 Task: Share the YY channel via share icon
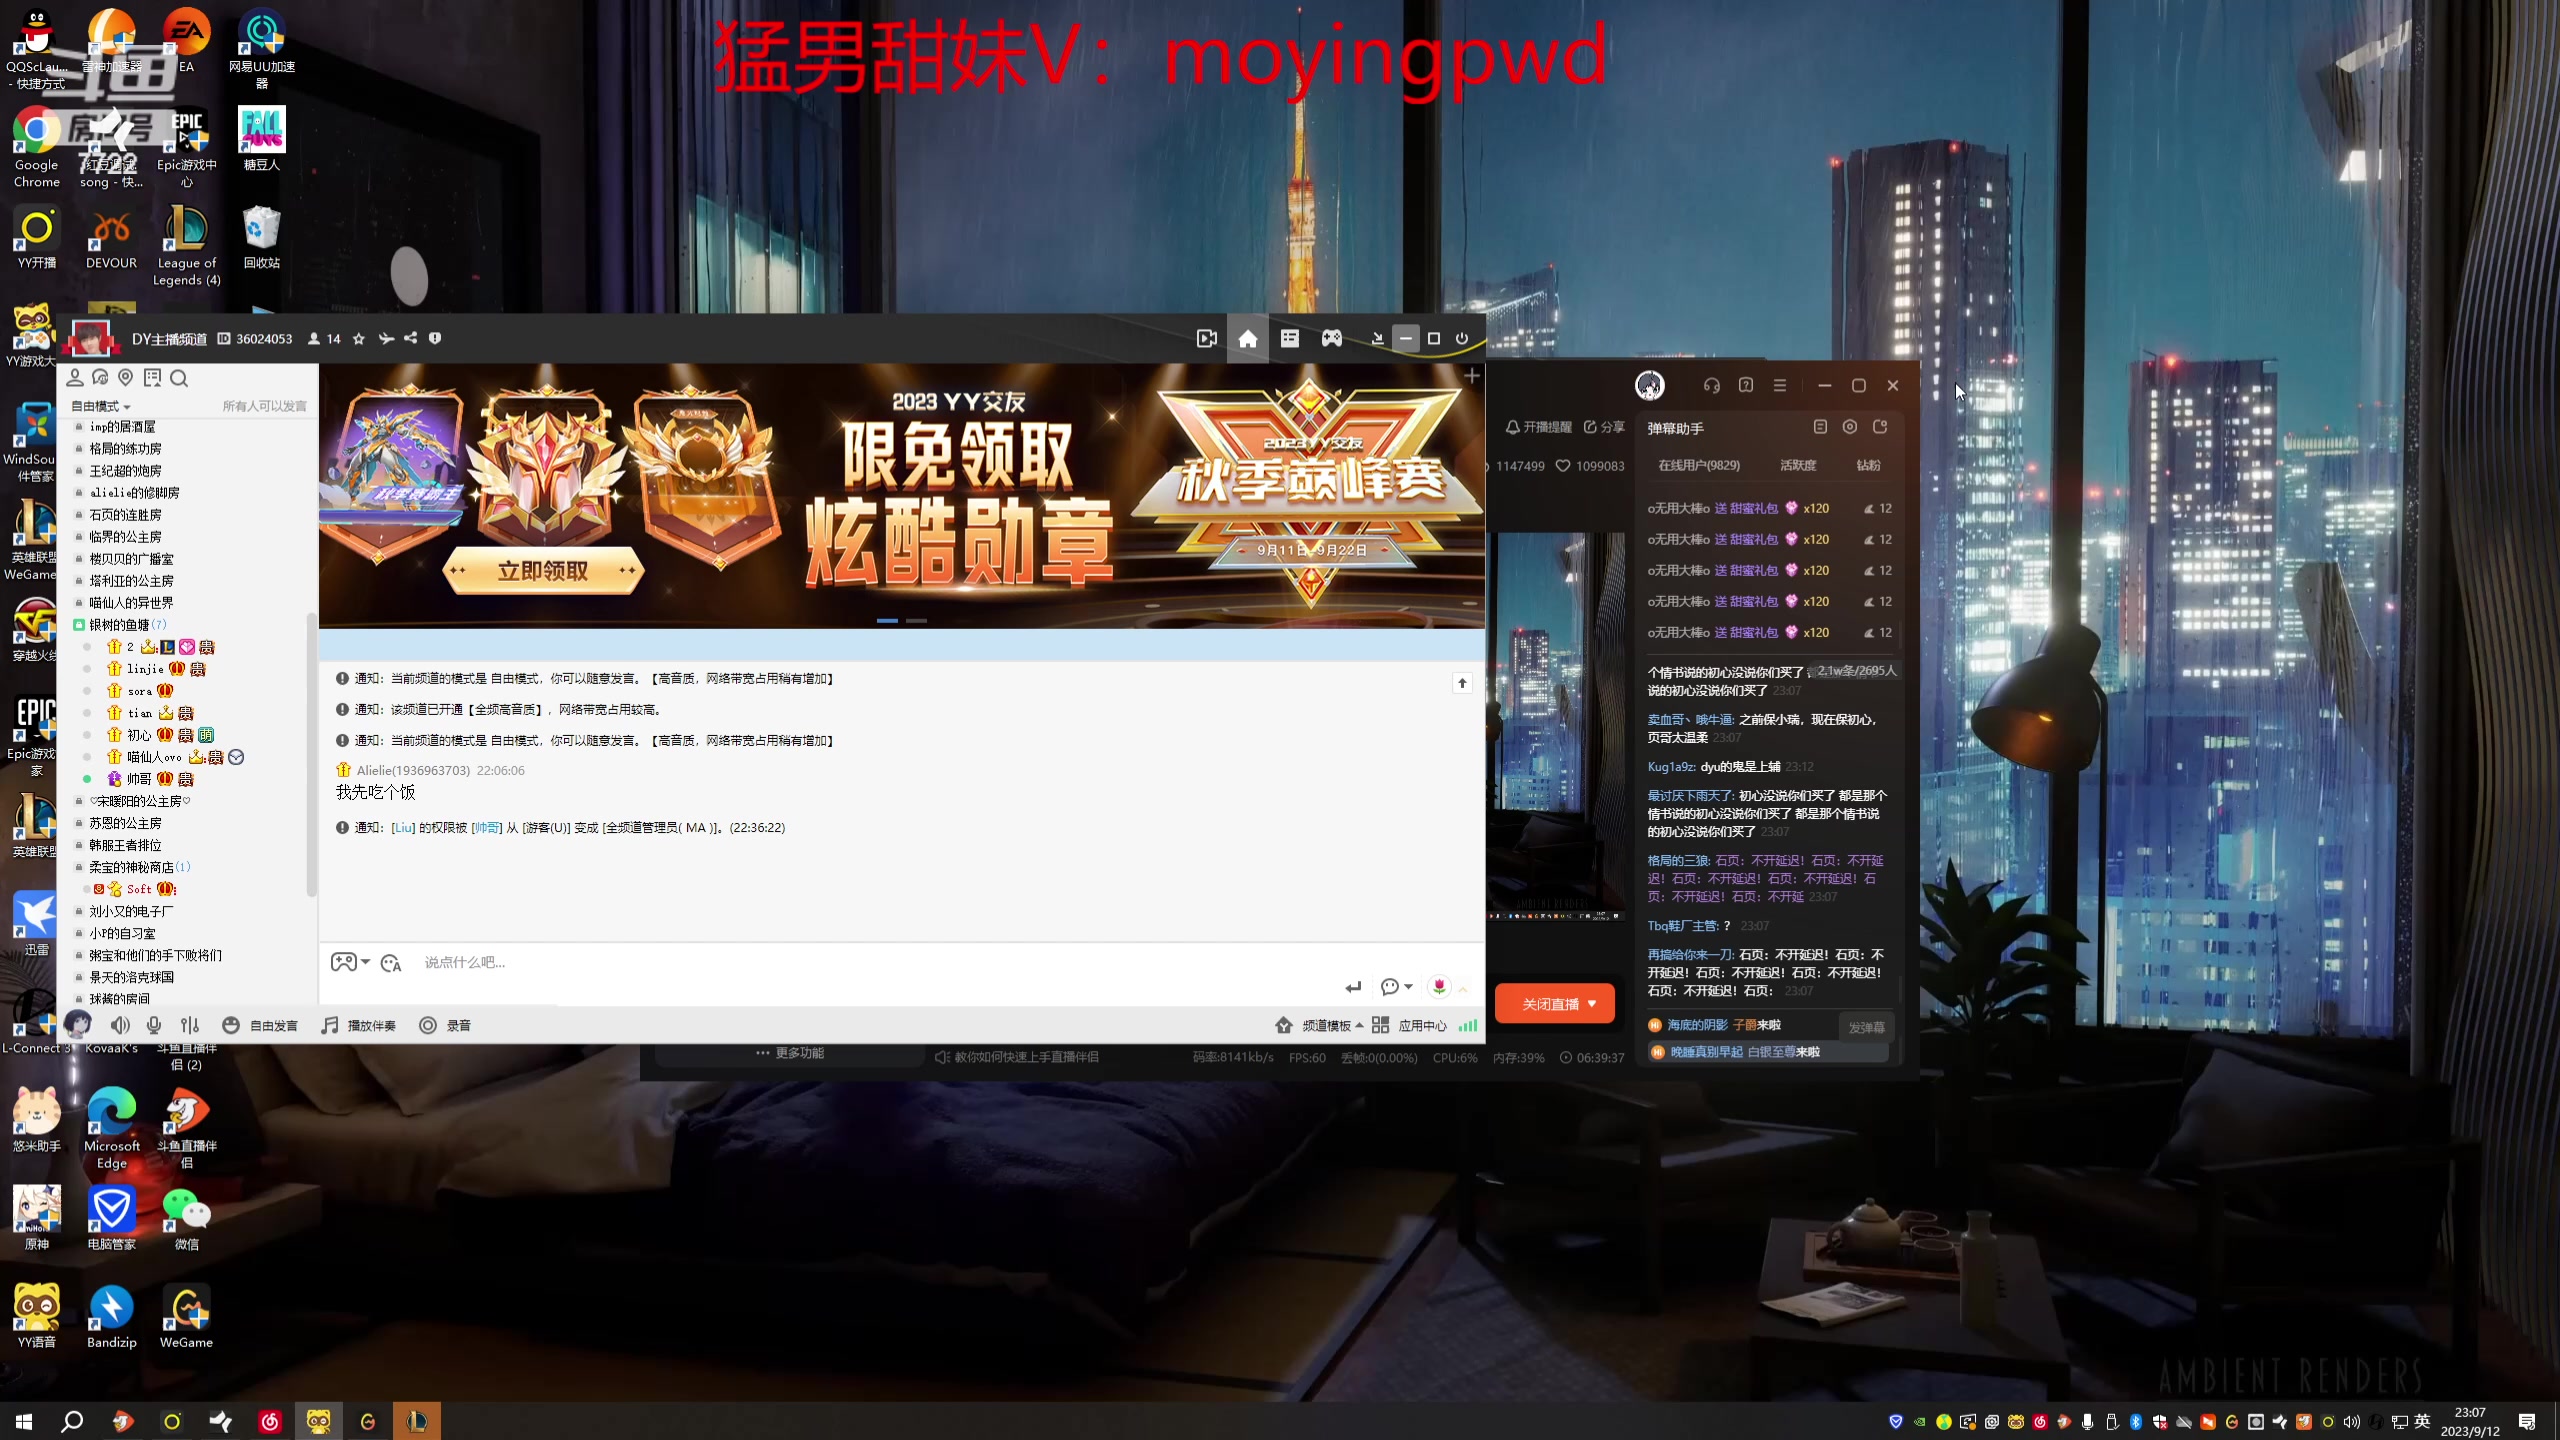(410, 339)
